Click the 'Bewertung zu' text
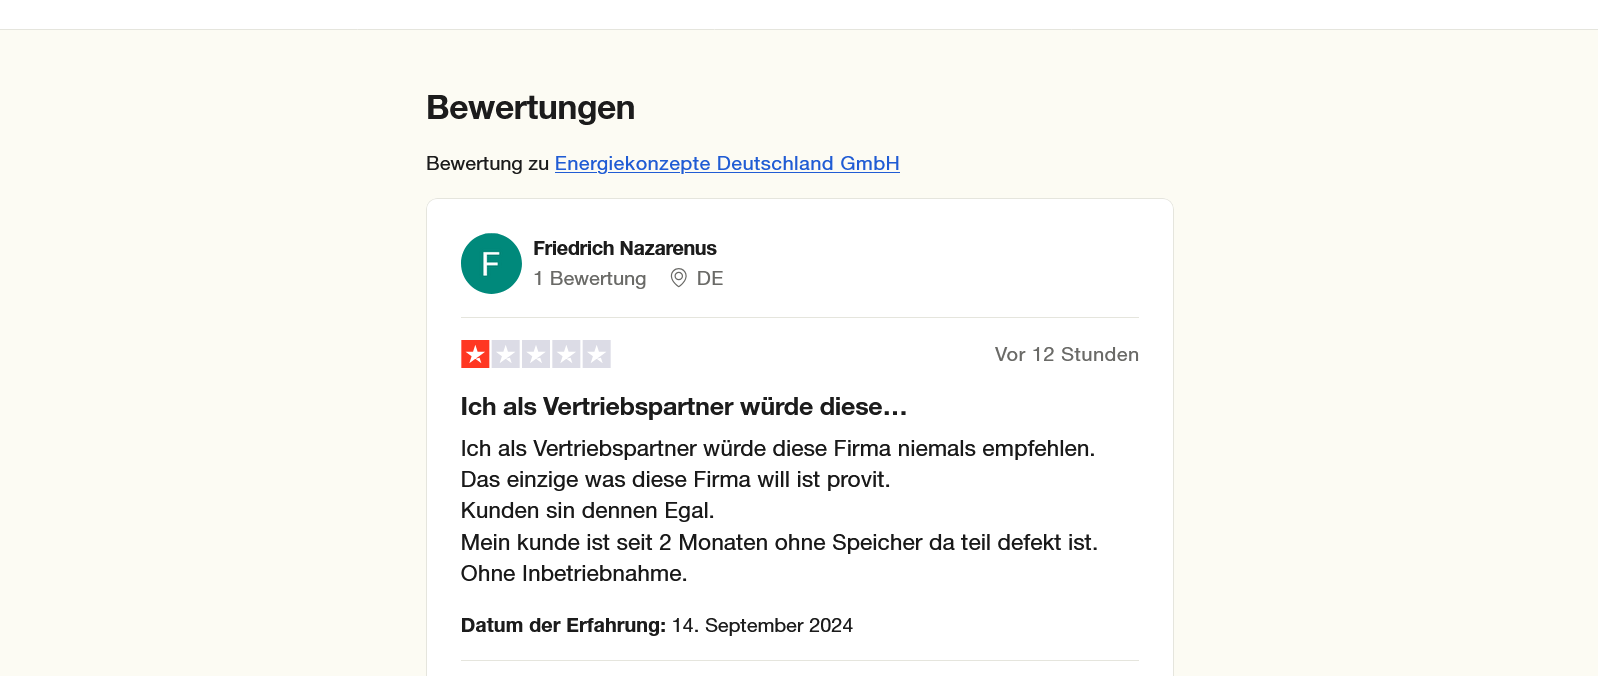 pos(488,163)
